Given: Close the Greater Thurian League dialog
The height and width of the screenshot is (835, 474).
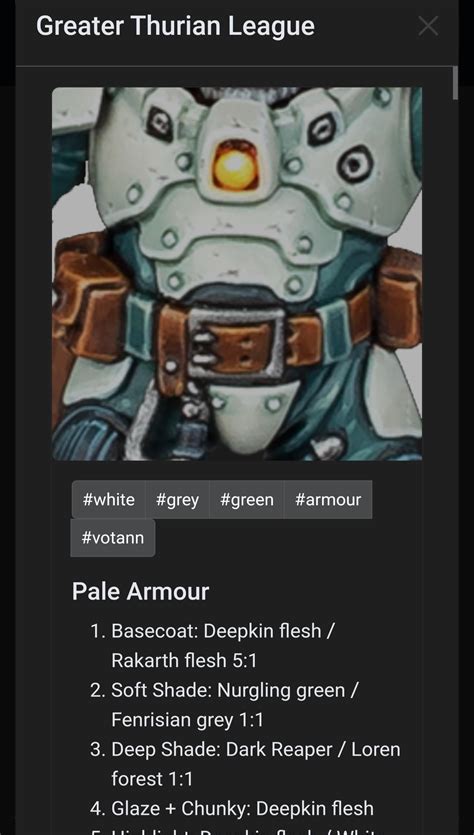Looking at the screenshot, I should [428, 26].
